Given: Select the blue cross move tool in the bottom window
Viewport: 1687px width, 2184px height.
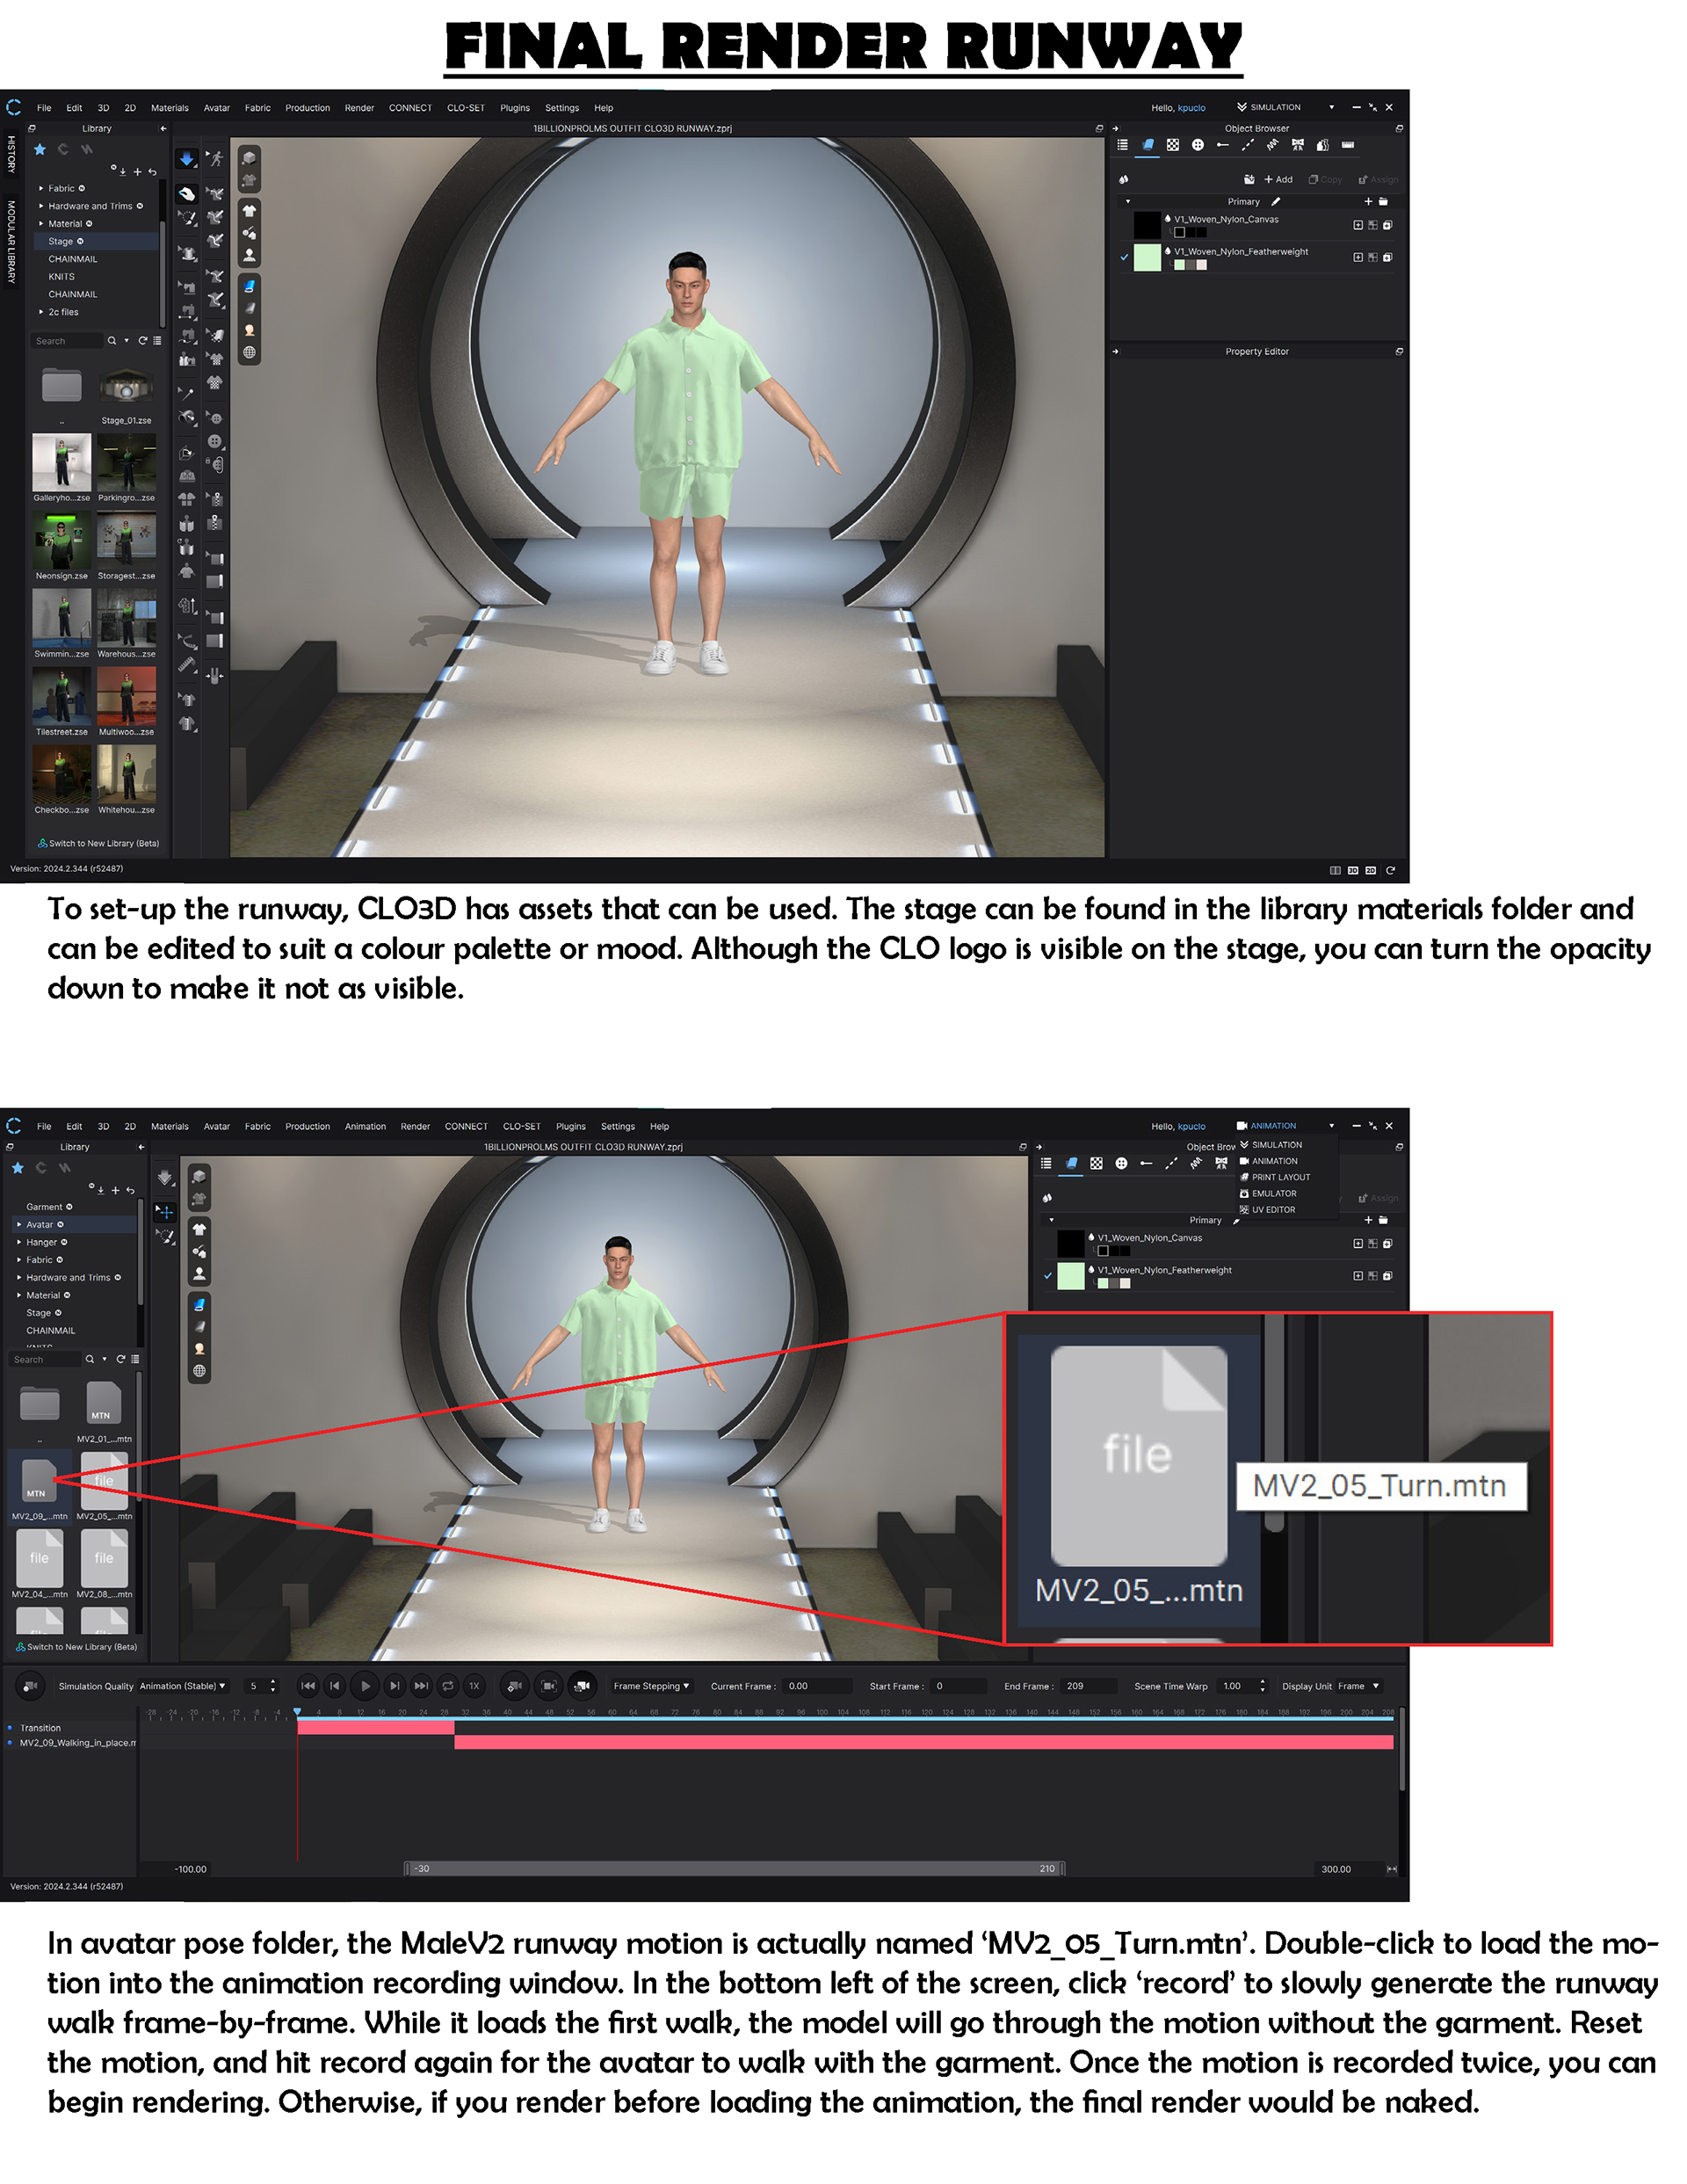Looking at the screenshot, I should coord(164,1212).
